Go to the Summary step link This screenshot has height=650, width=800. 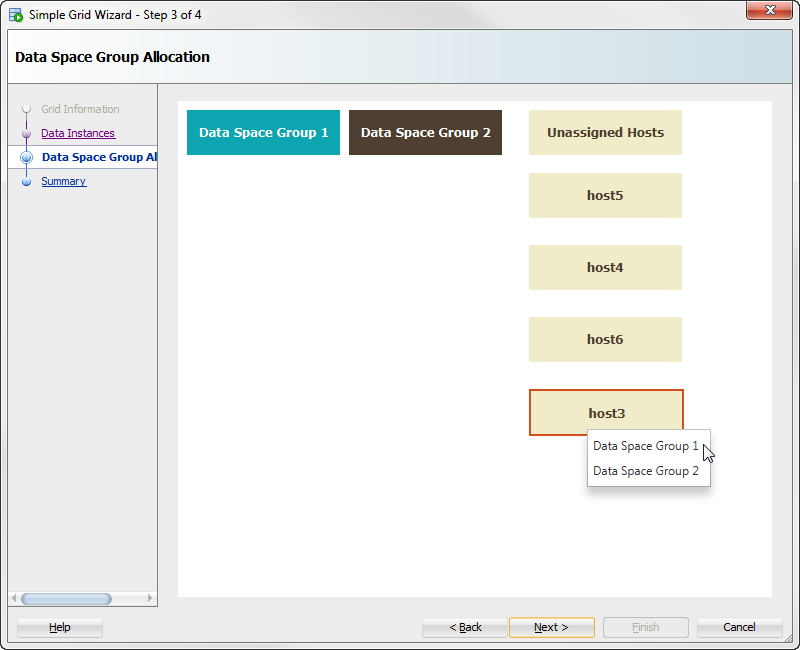click(x=64, y=181)
